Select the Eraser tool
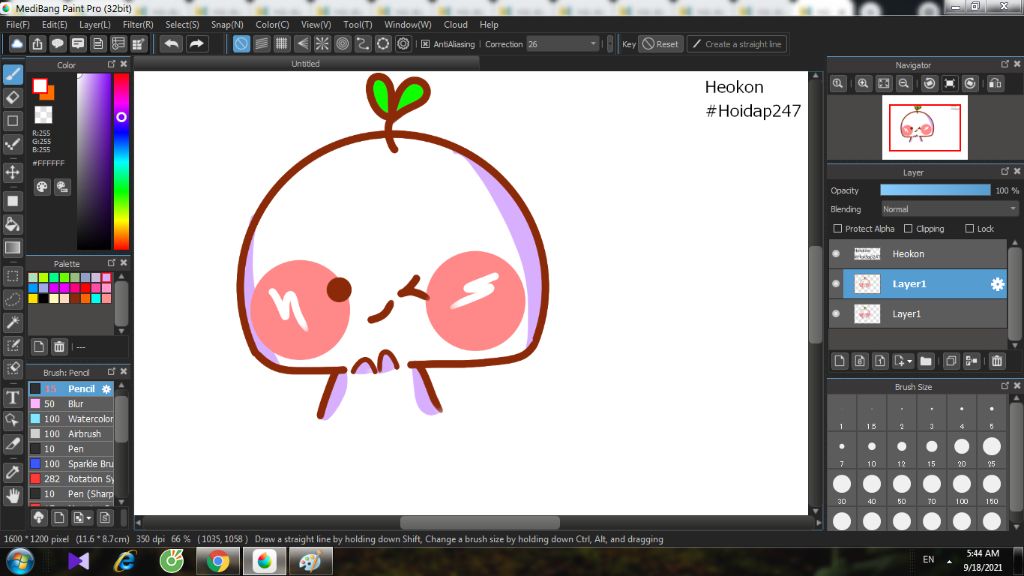Image resolution: width=1024 pixels, height=576 pixels. pyautogui.click(x=12, y=98)
